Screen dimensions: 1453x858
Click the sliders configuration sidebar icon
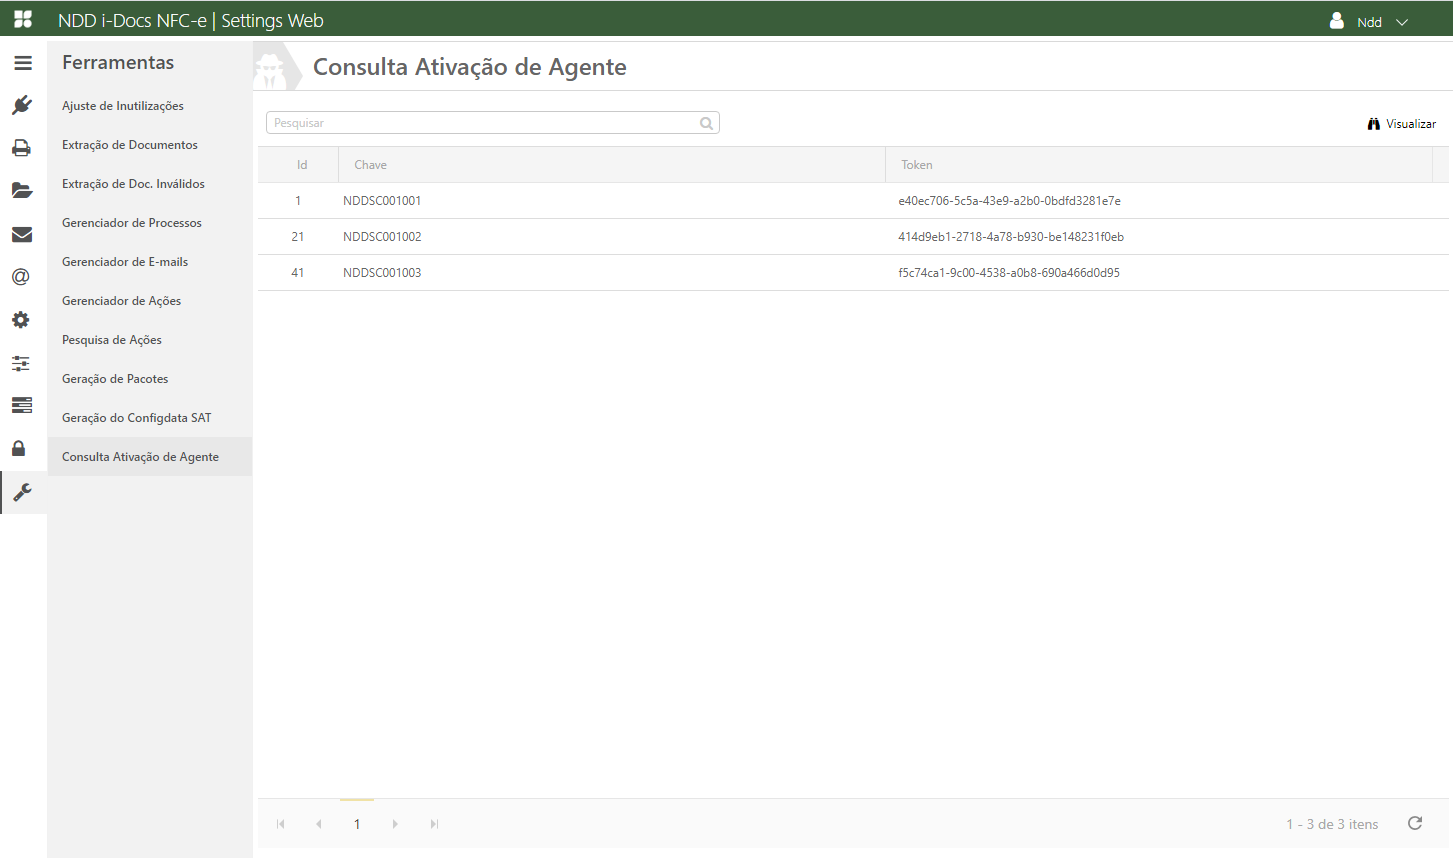point(21,363)
